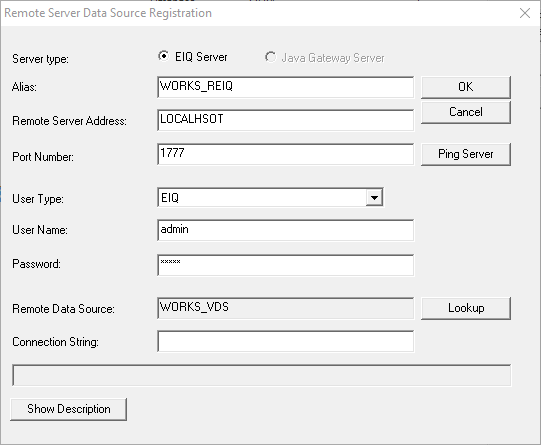Confirm the registration with the OK button
541x445 pixels.
click(465, 87)
